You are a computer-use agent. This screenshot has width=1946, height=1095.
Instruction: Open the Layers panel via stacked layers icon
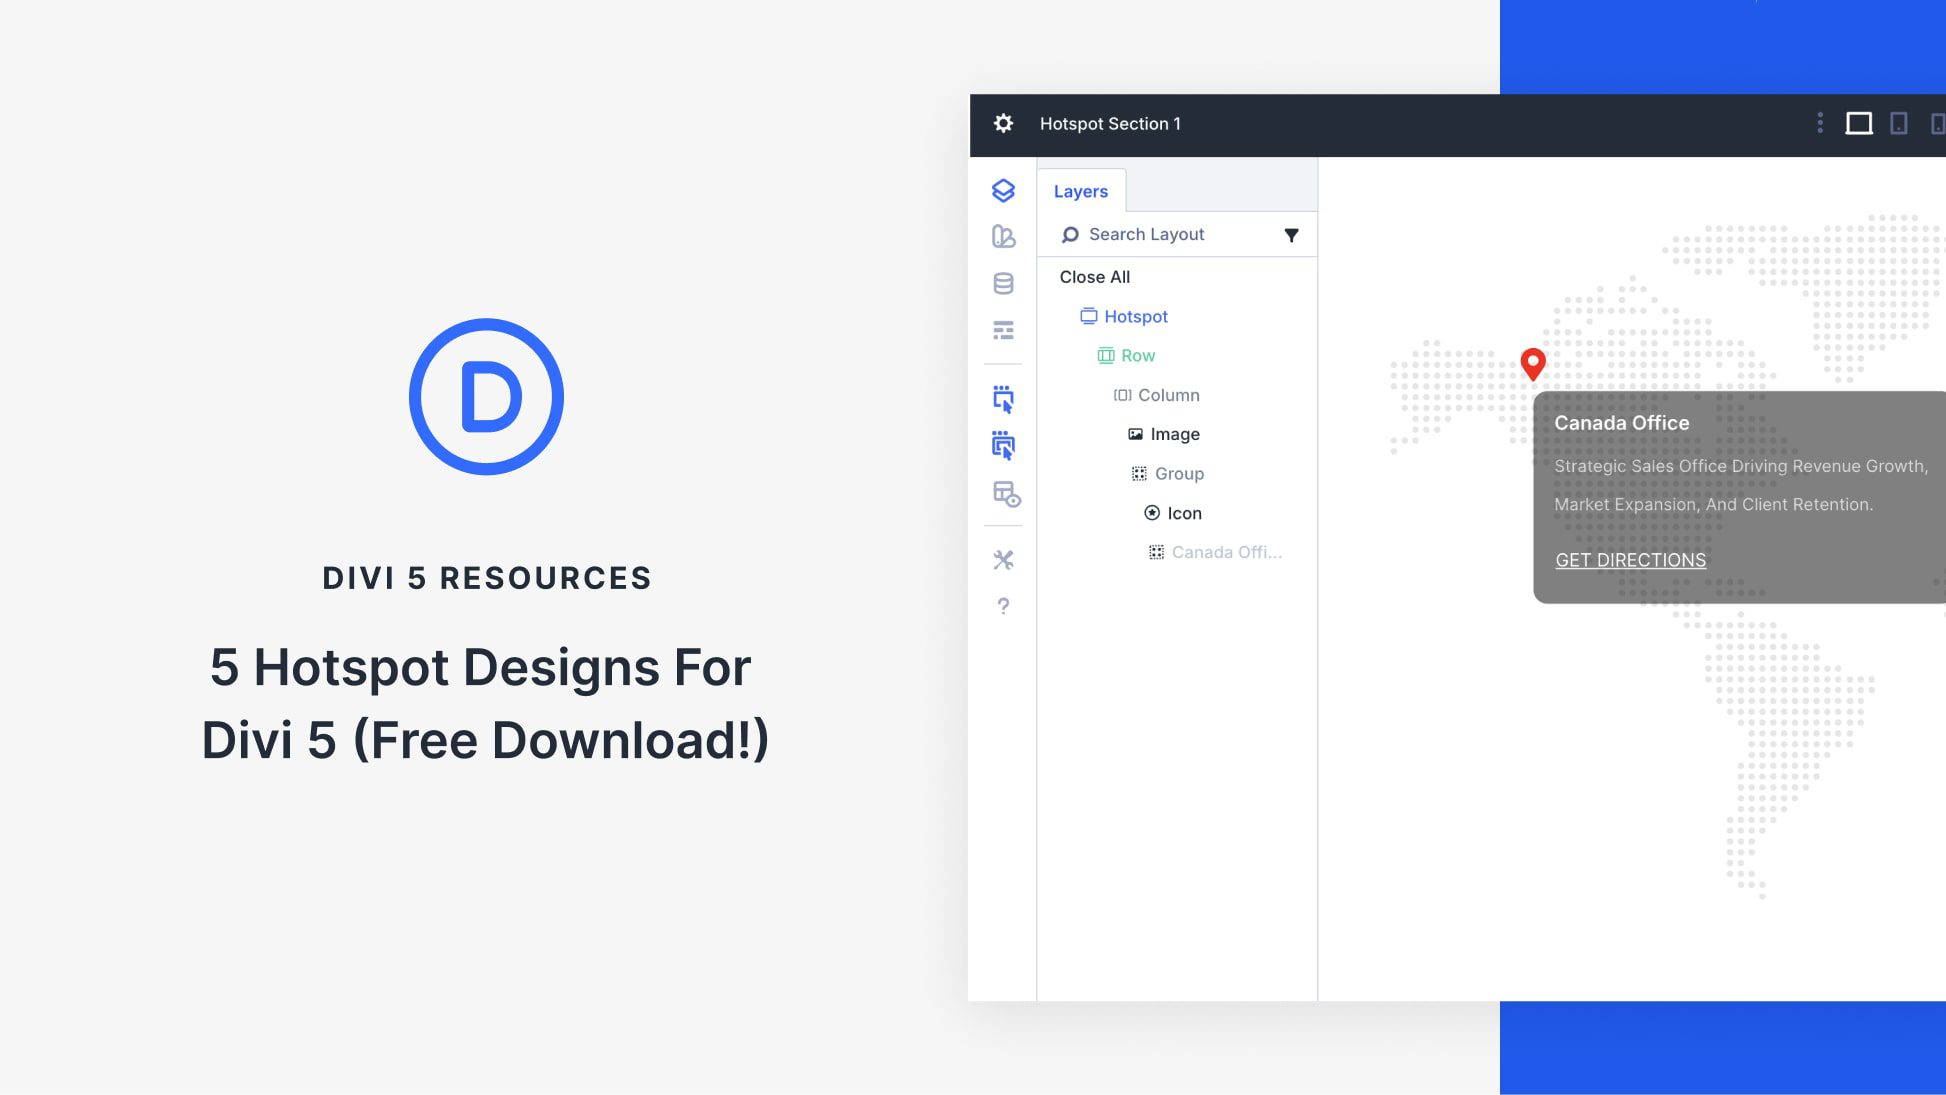(x=1003, y=191)
